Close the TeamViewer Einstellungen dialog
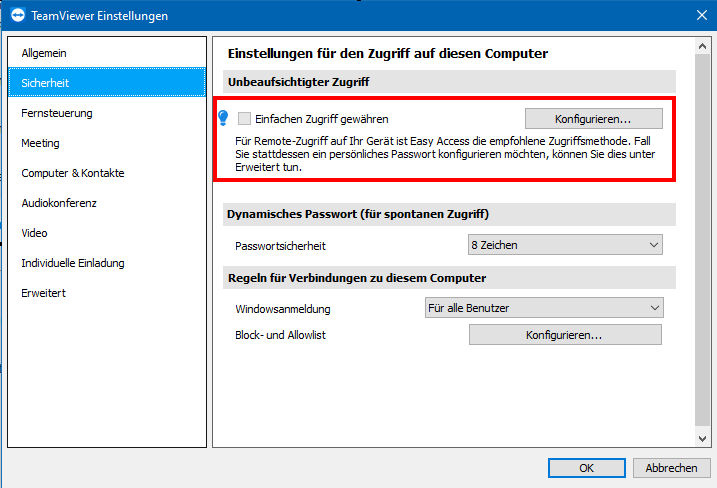717x488 pixels. 702,15
